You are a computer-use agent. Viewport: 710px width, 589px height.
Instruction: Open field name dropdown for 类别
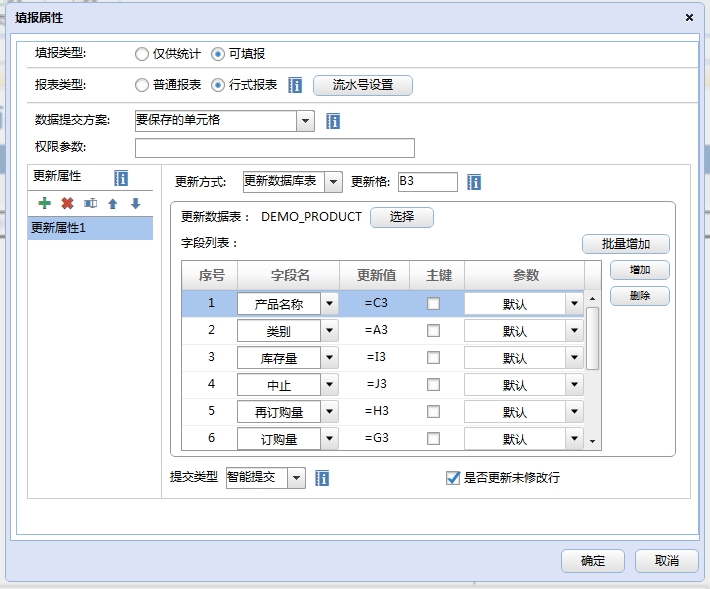tap(329, 330)
